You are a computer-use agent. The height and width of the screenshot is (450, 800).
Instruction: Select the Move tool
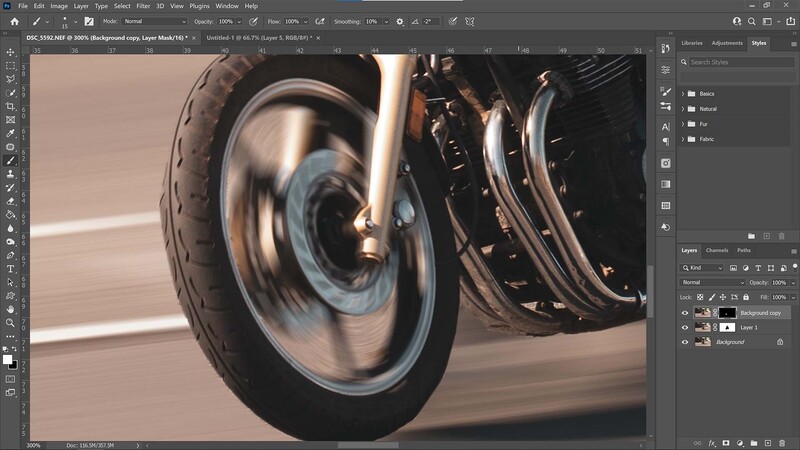10,52
